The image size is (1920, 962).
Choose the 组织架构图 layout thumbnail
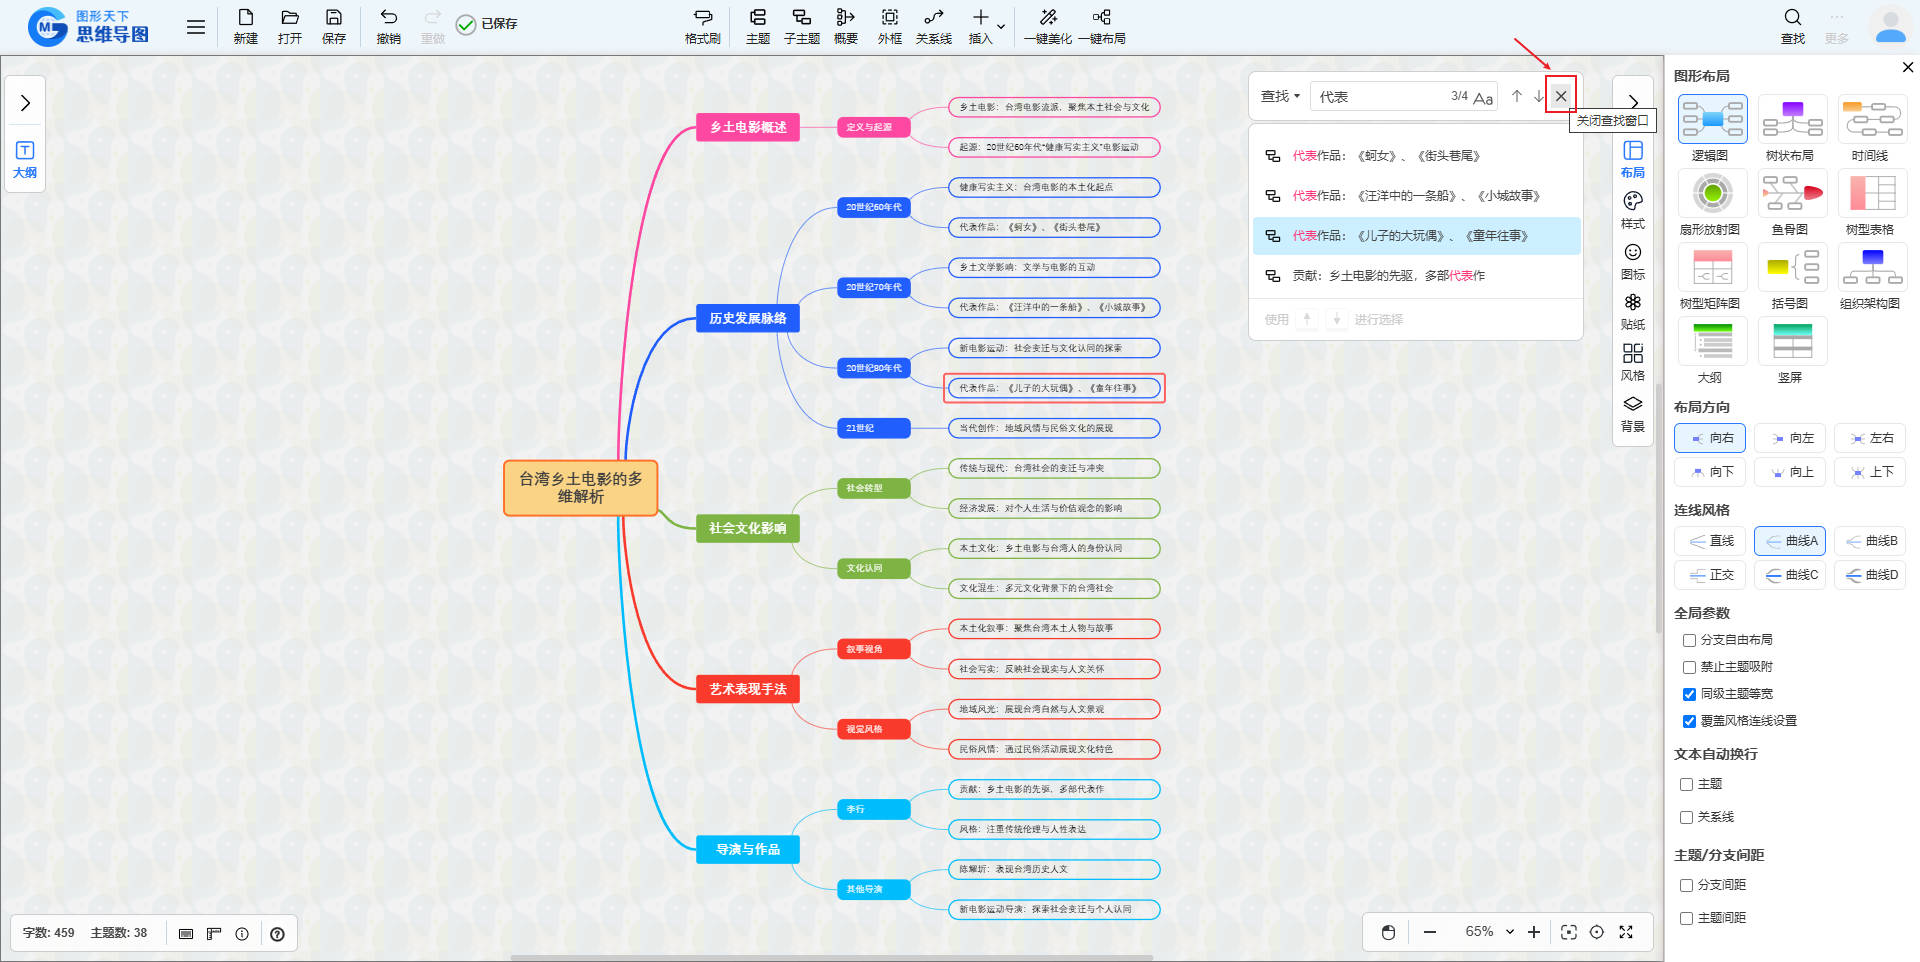tap(1872, 267)
